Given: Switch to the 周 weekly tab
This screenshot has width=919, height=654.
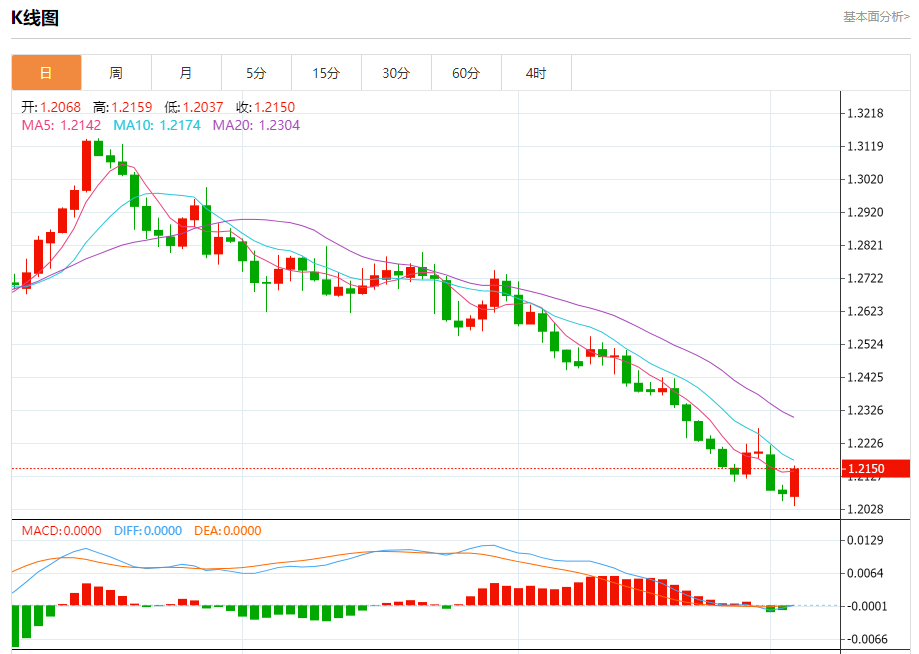Looking at the screenshot, I should click(x=116, y=73).
